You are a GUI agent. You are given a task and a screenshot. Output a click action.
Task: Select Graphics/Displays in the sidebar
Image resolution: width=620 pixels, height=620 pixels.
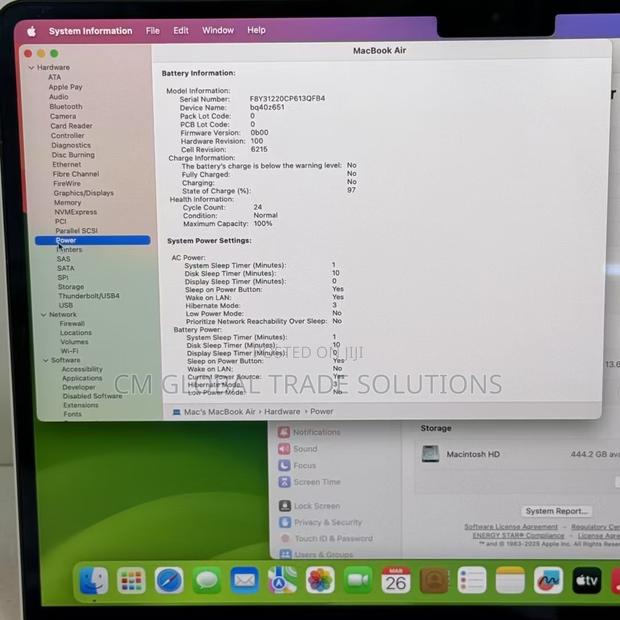click(84, 193)
